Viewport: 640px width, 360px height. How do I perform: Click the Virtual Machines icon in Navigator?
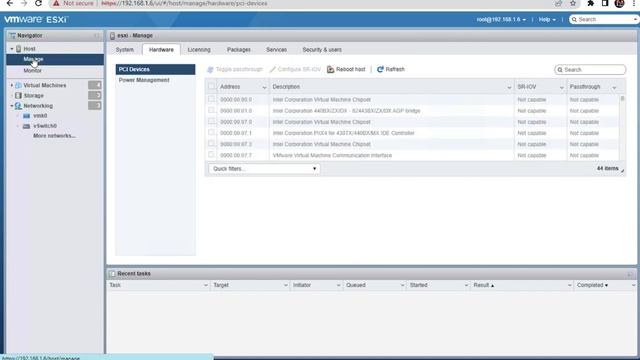coord(18,85)
